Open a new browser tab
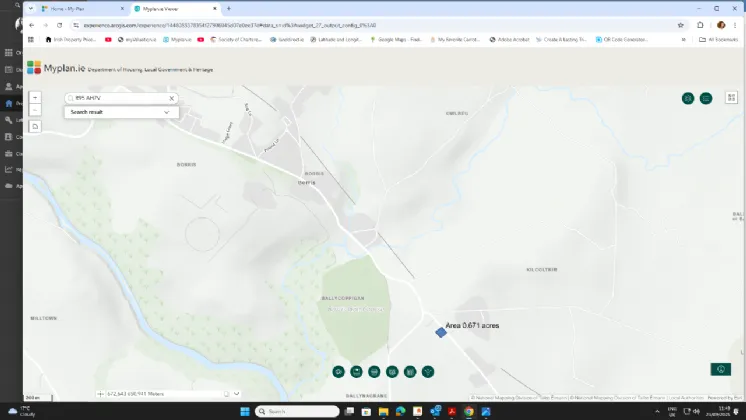Image resolution: width=746 pixels, height=420 pixels. point(229,9)
